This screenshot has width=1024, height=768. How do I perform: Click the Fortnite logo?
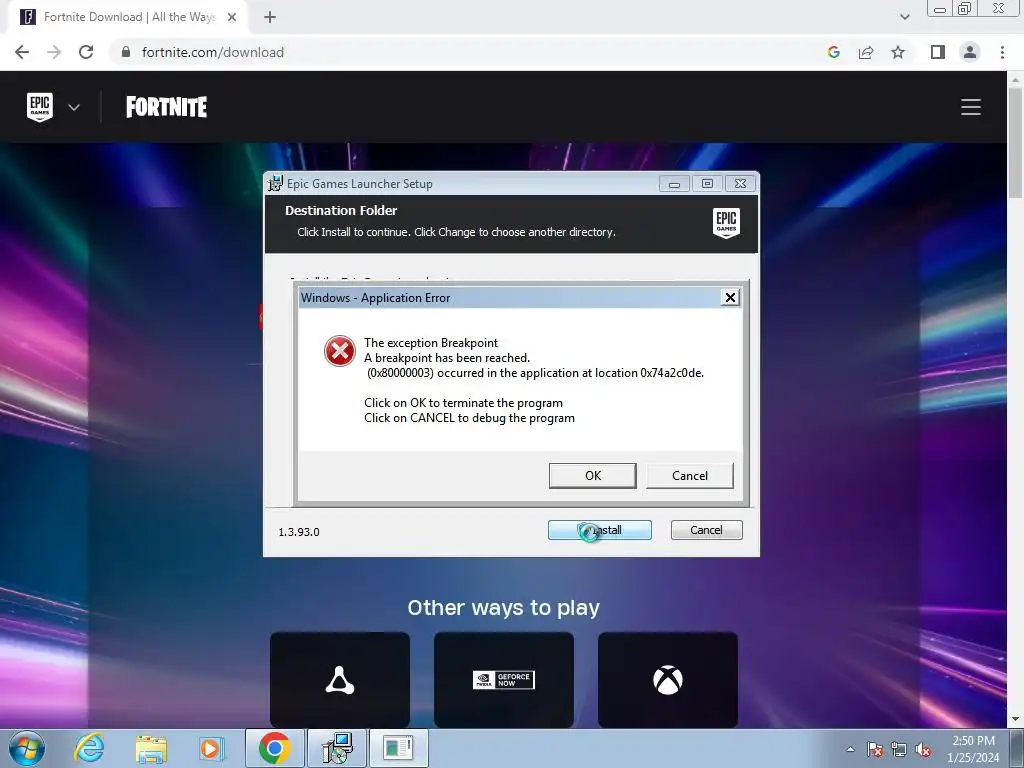pos(167,107)
